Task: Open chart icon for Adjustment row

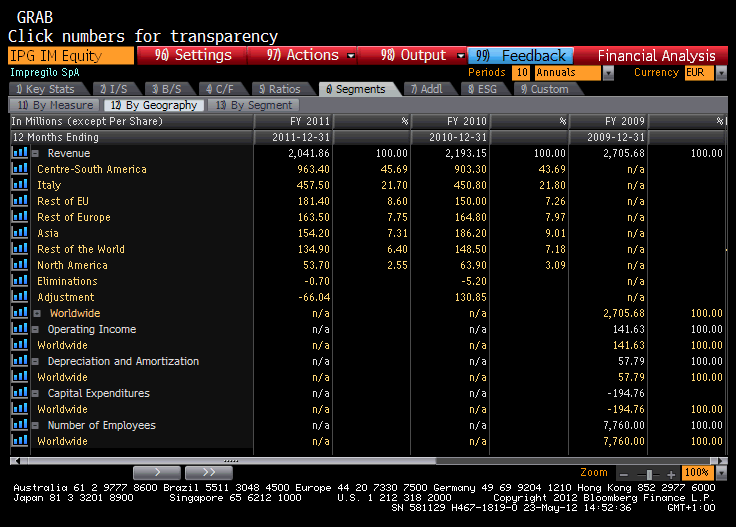Action: click(20, 297)
